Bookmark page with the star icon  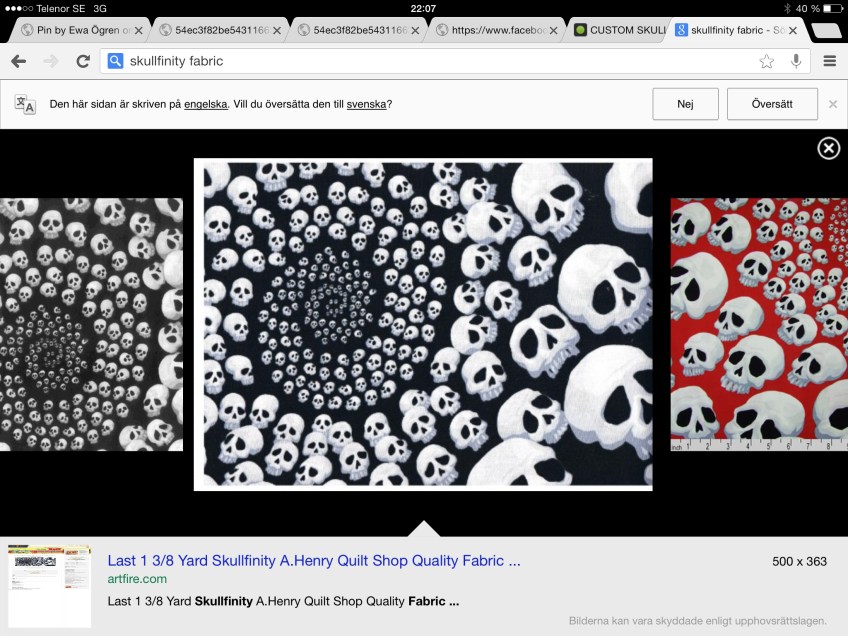(766, 61)
